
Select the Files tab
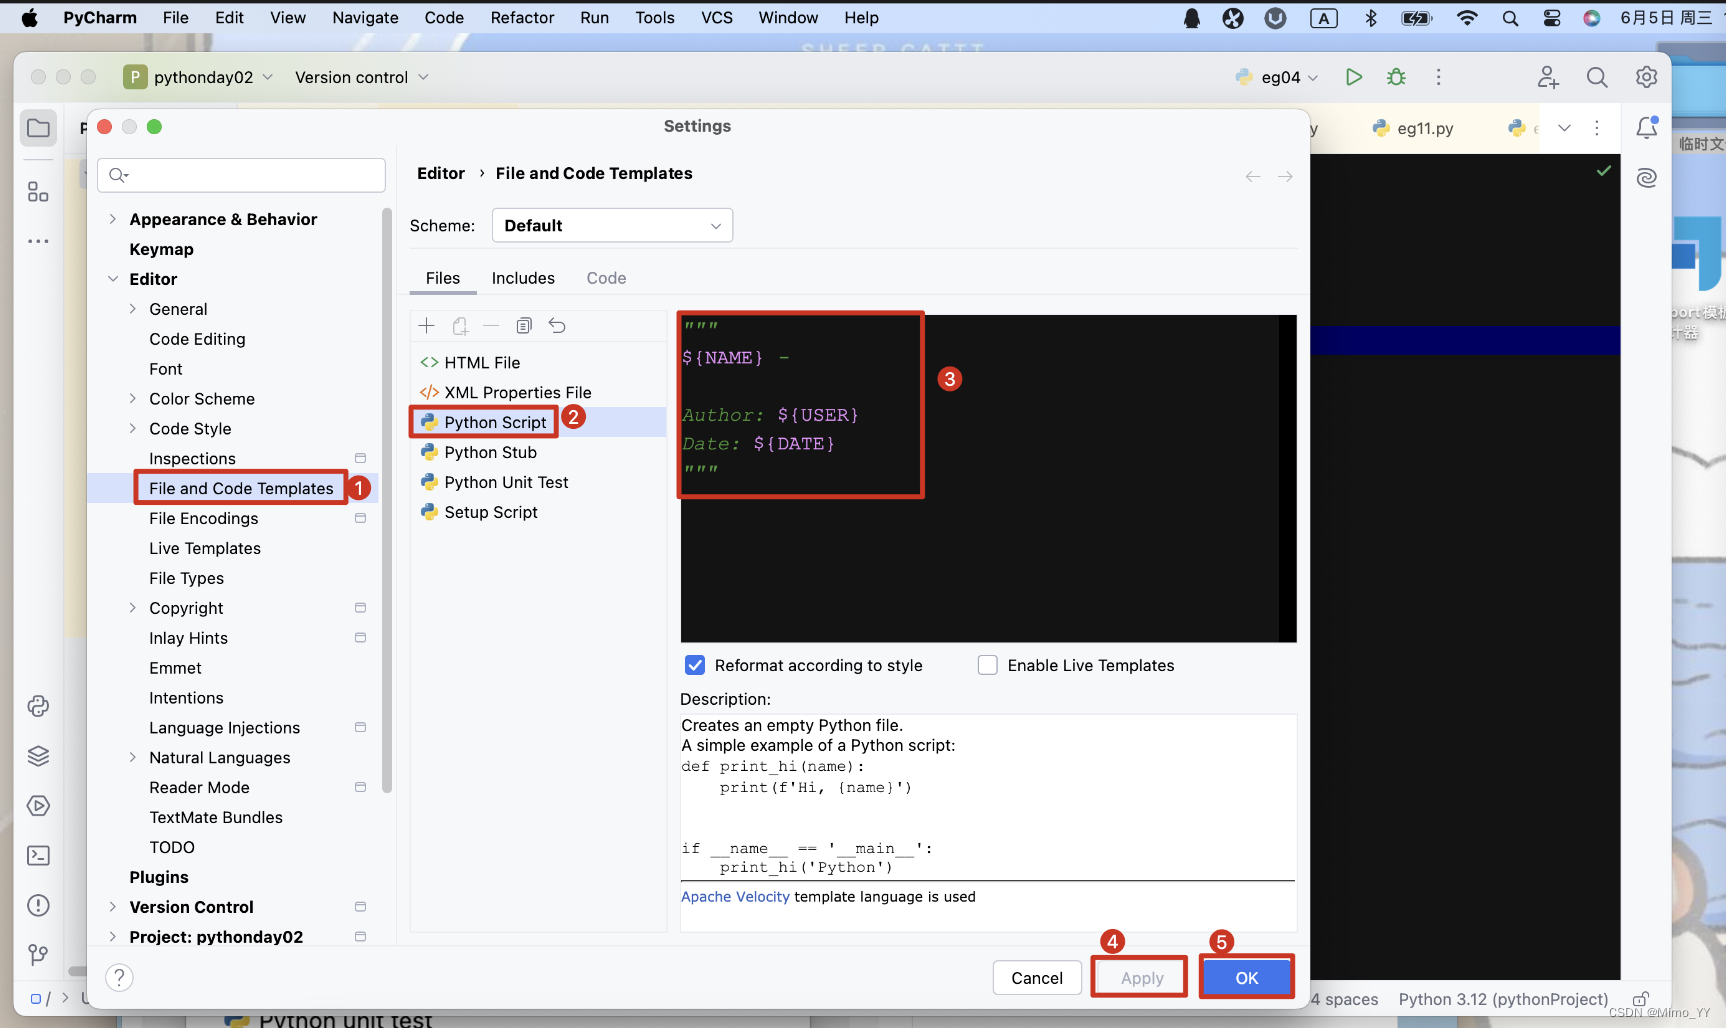tap(443, 278)
